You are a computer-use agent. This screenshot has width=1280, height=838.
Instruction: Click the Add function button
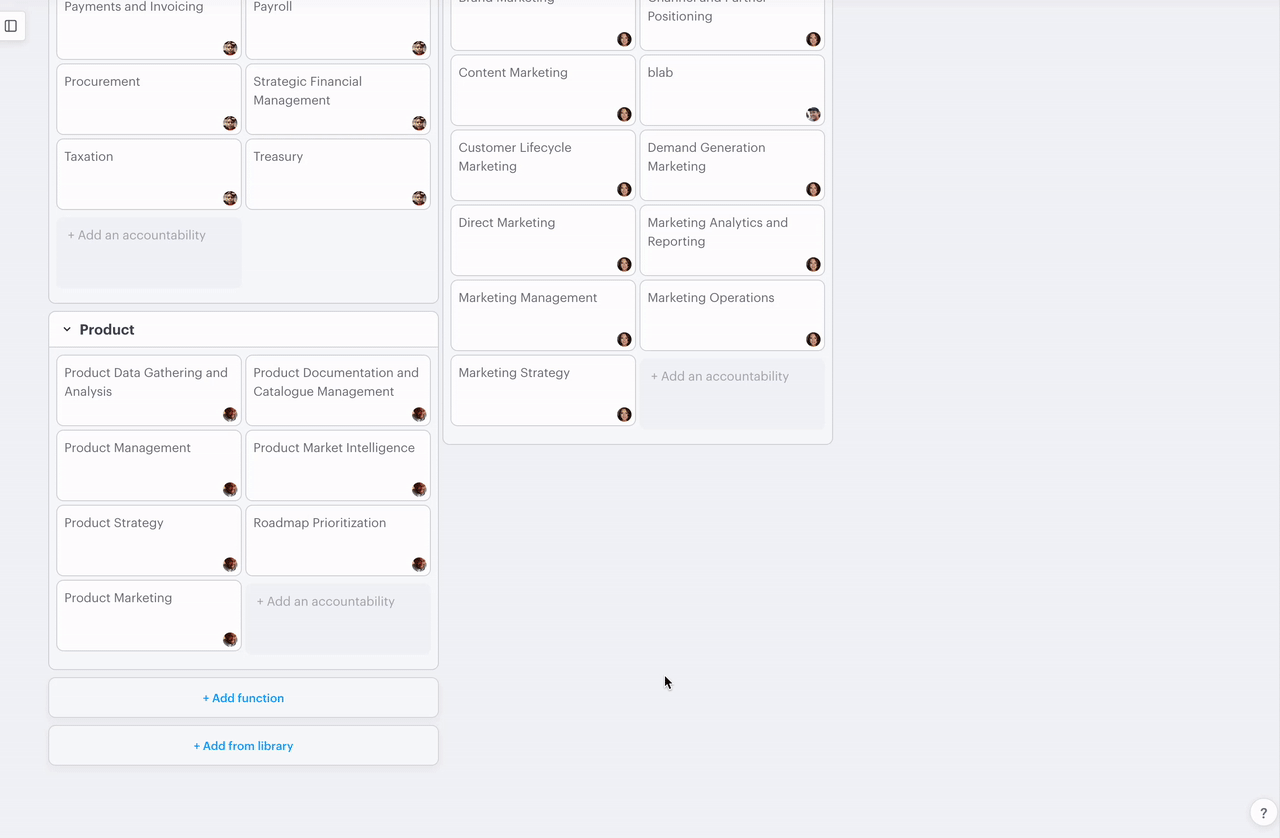pos(243,698)
